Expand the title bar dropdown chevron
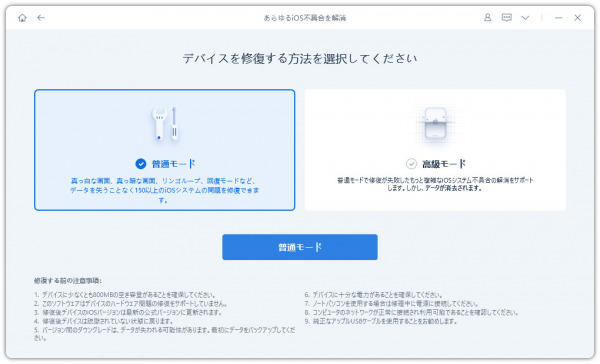The width and height of the screenshot is (600, 364). 525,18
